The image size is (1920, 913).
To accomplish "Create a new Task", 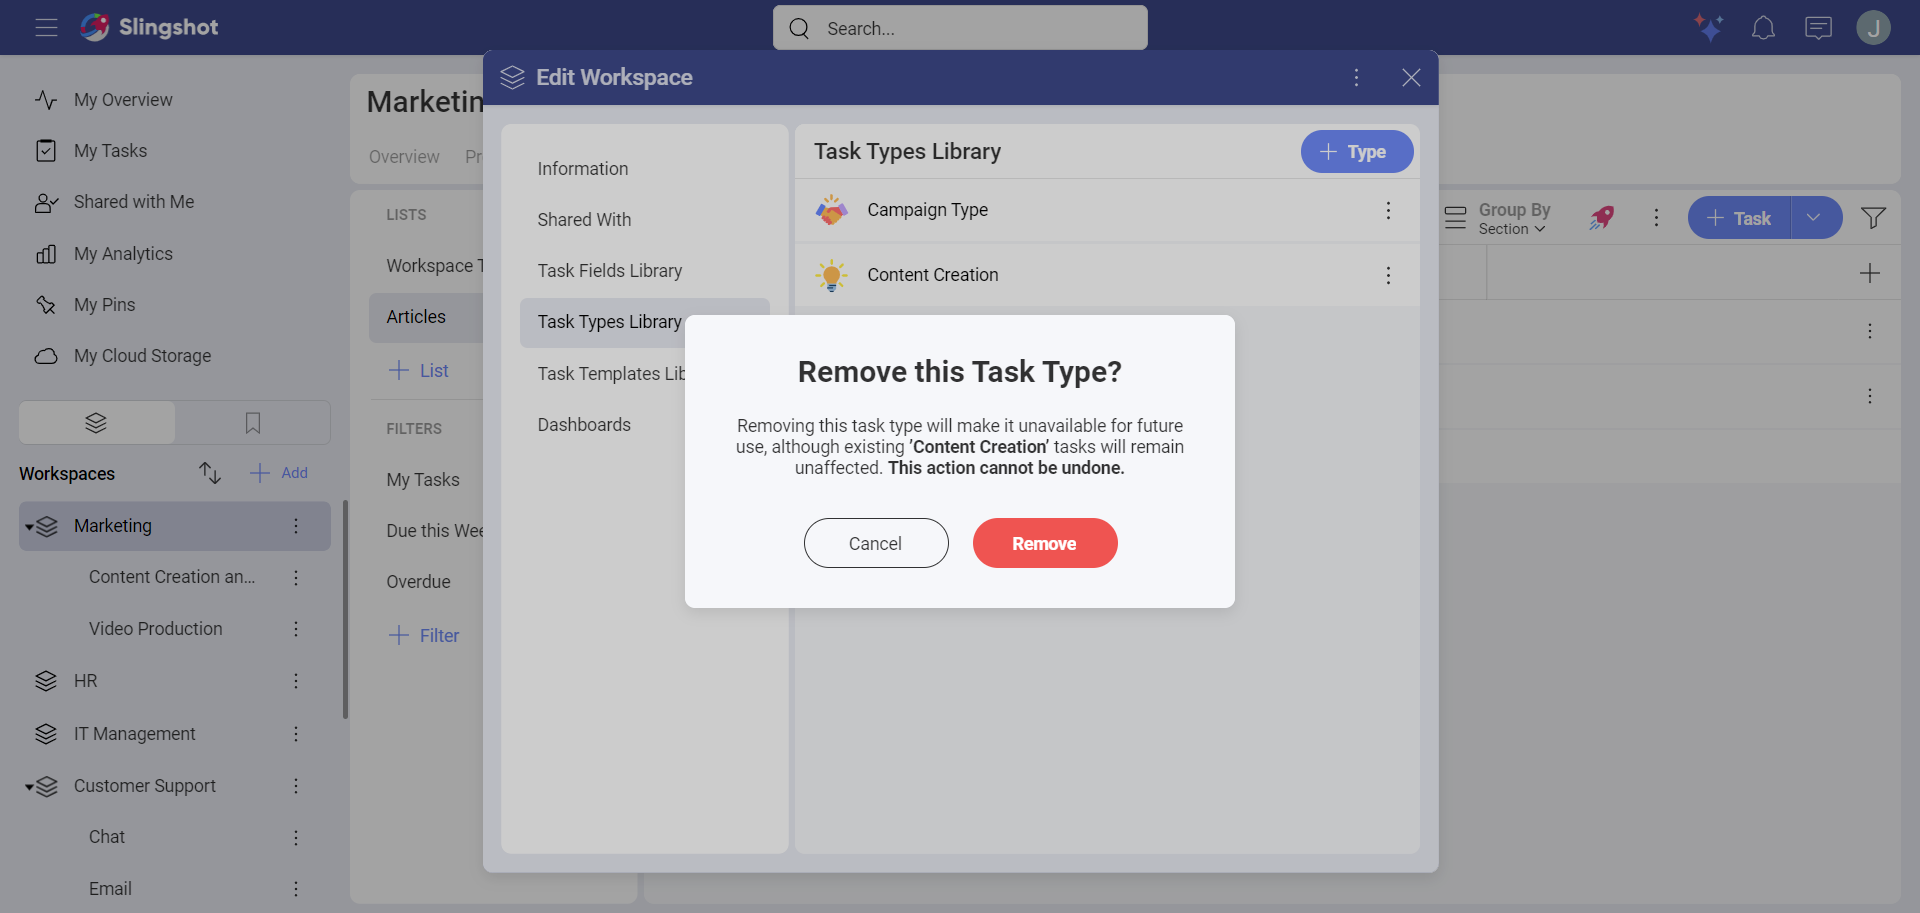I will pos(1739,218).
